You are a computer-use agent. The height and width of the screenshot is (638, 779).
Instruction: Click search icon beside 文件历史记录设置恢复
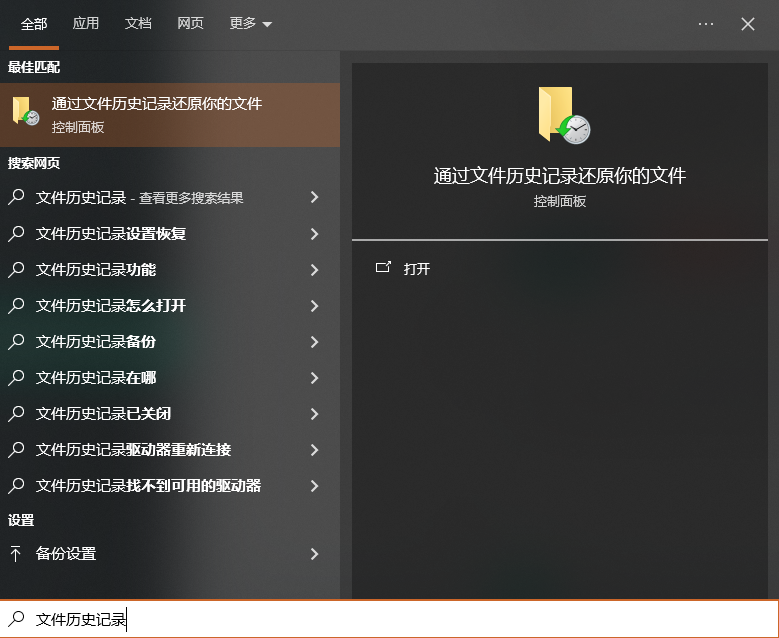tap(16, 234)
